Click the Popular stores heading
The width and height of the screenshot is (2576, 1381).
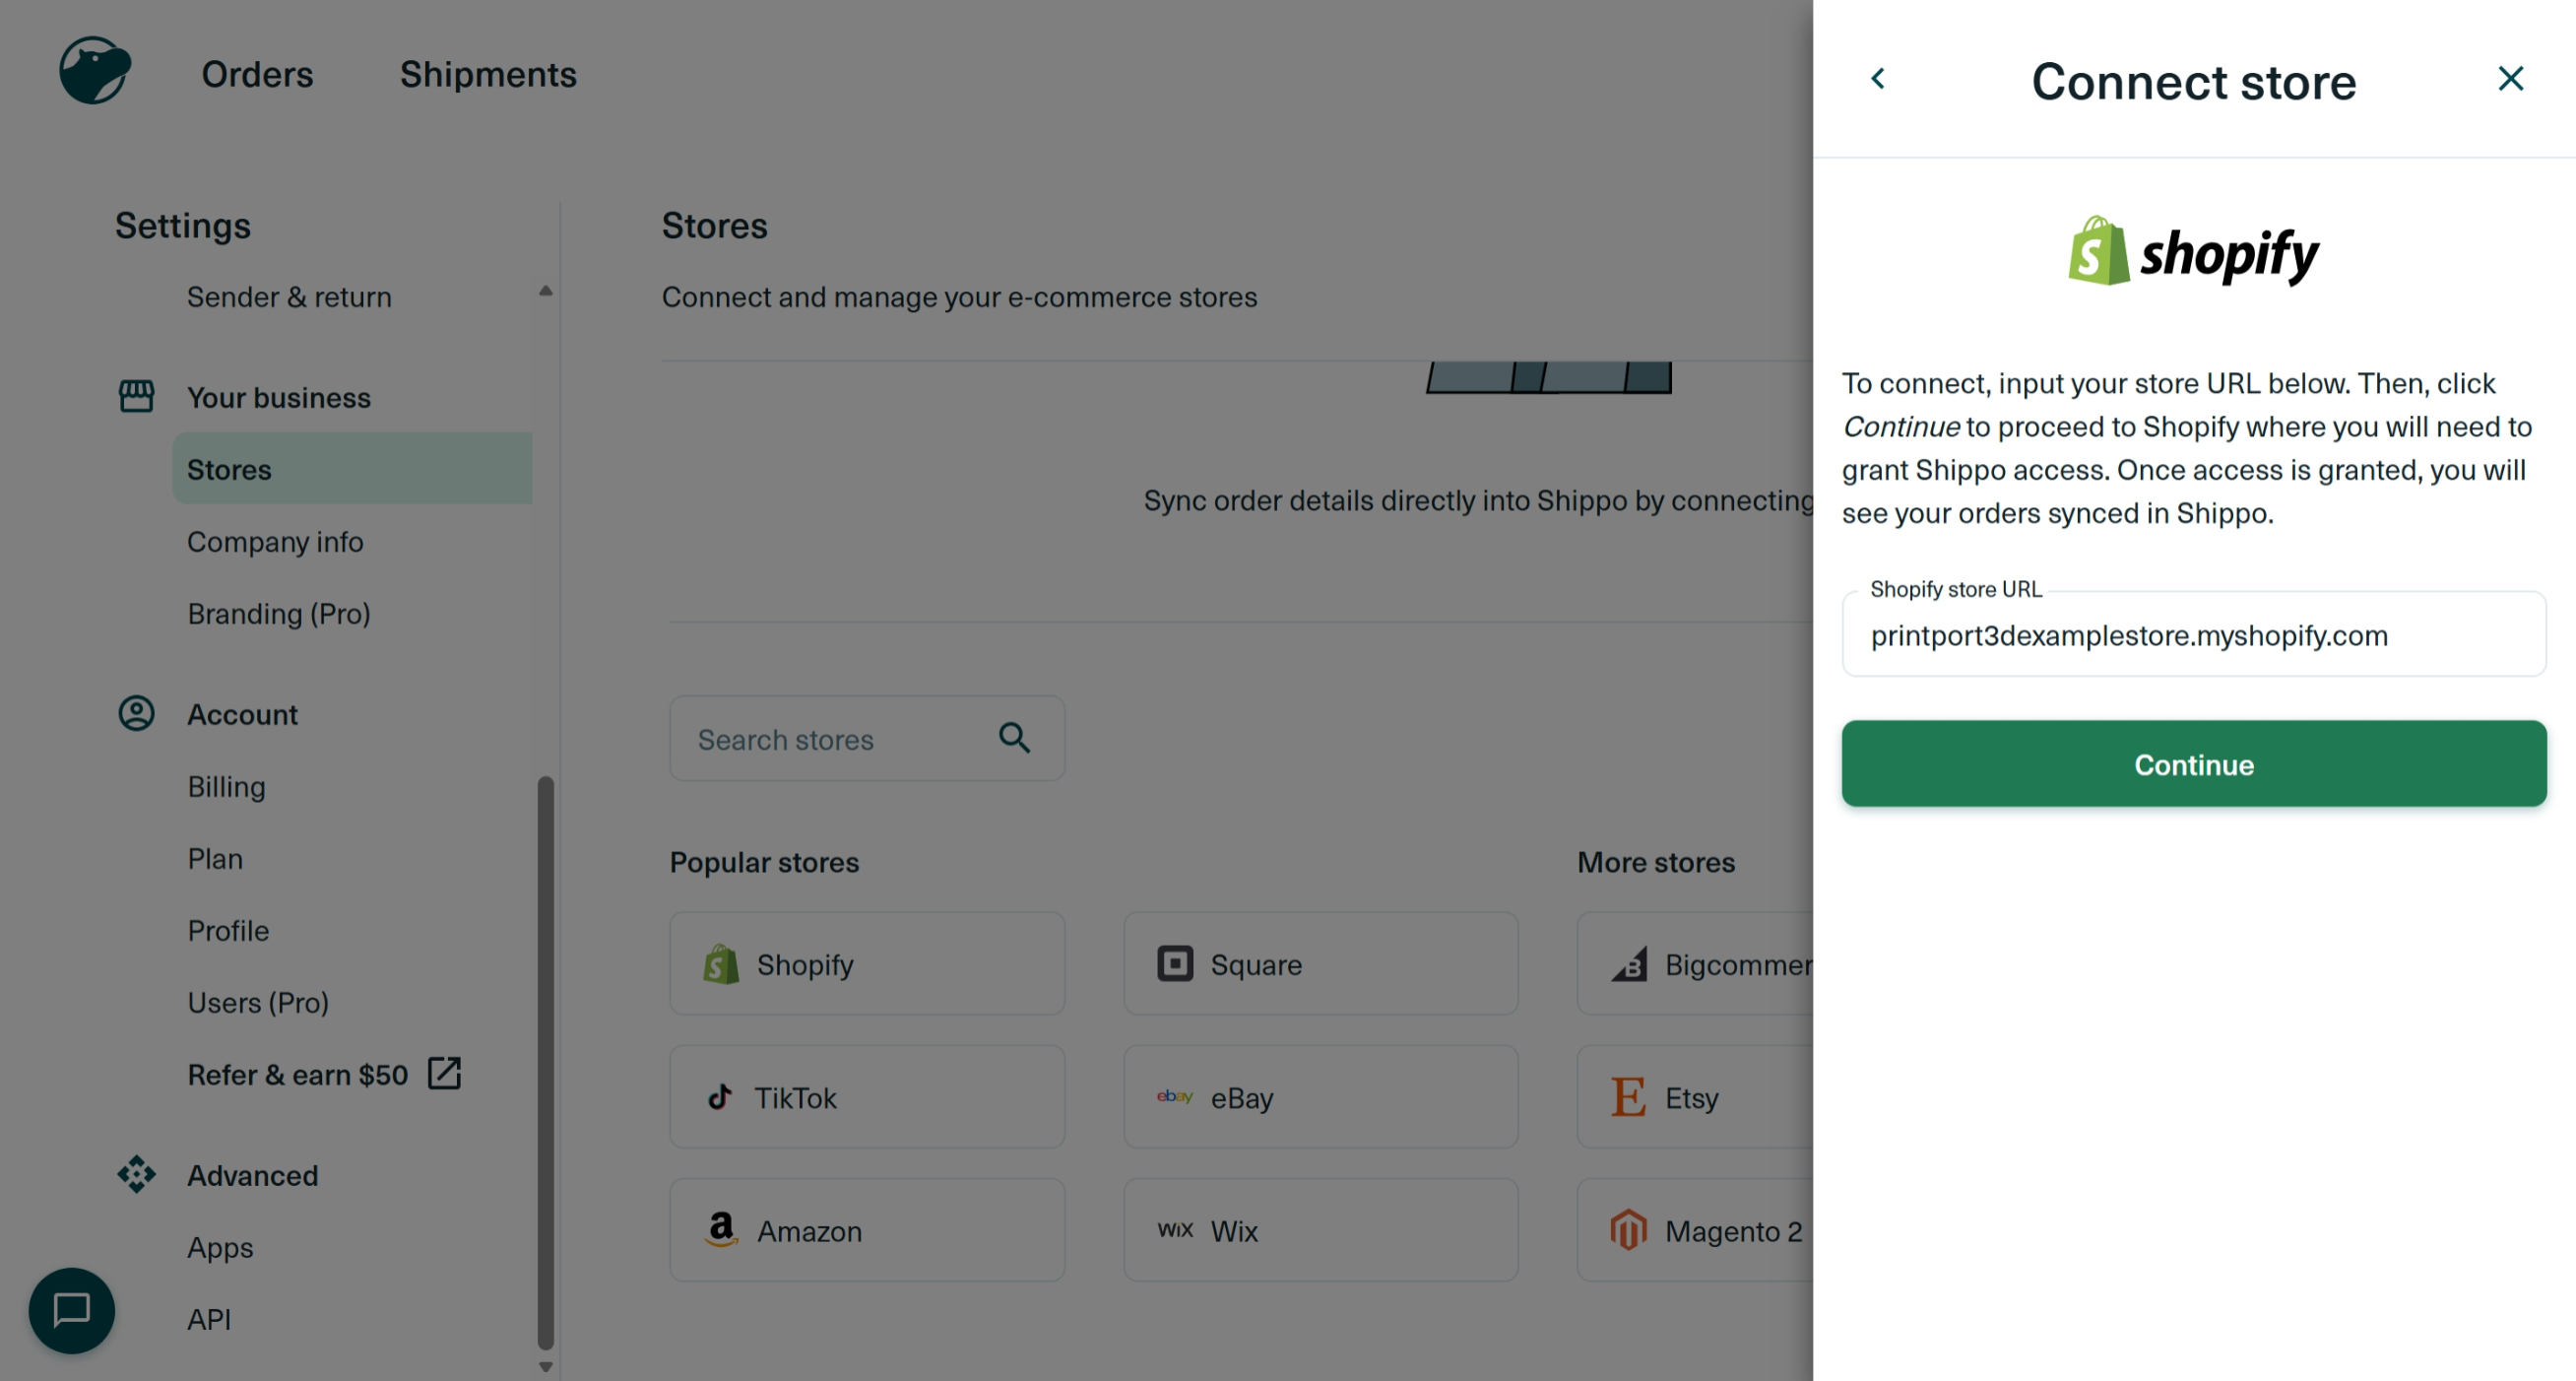click(x=764, y=862)
